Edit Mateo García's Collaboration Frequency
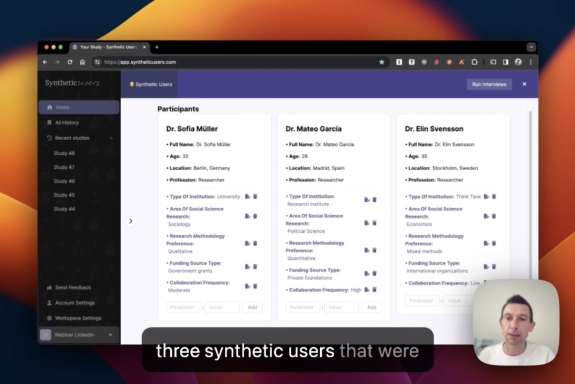The height and width of the screenshot is (384, 575). coord(367,290)
